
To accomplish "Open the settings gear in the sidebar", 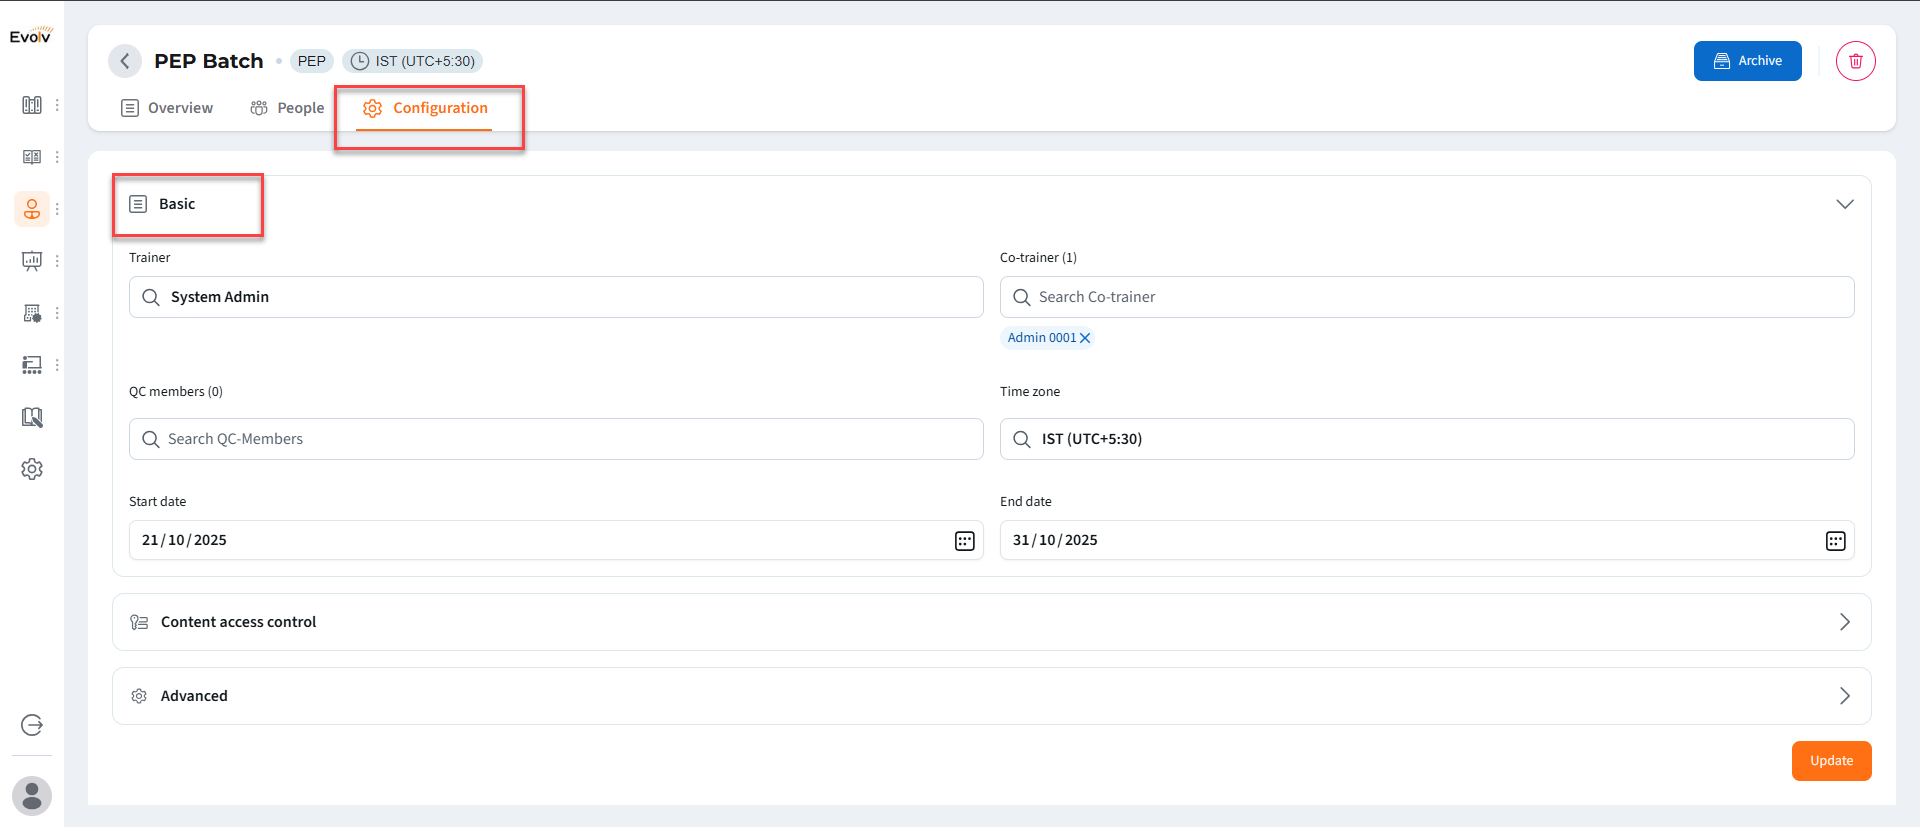I will coord(32,469).
